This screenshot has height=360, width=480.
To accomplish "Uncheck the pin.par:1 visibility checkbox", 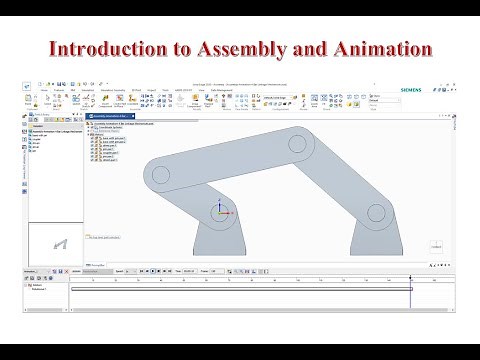I will (x=92, y=149).
